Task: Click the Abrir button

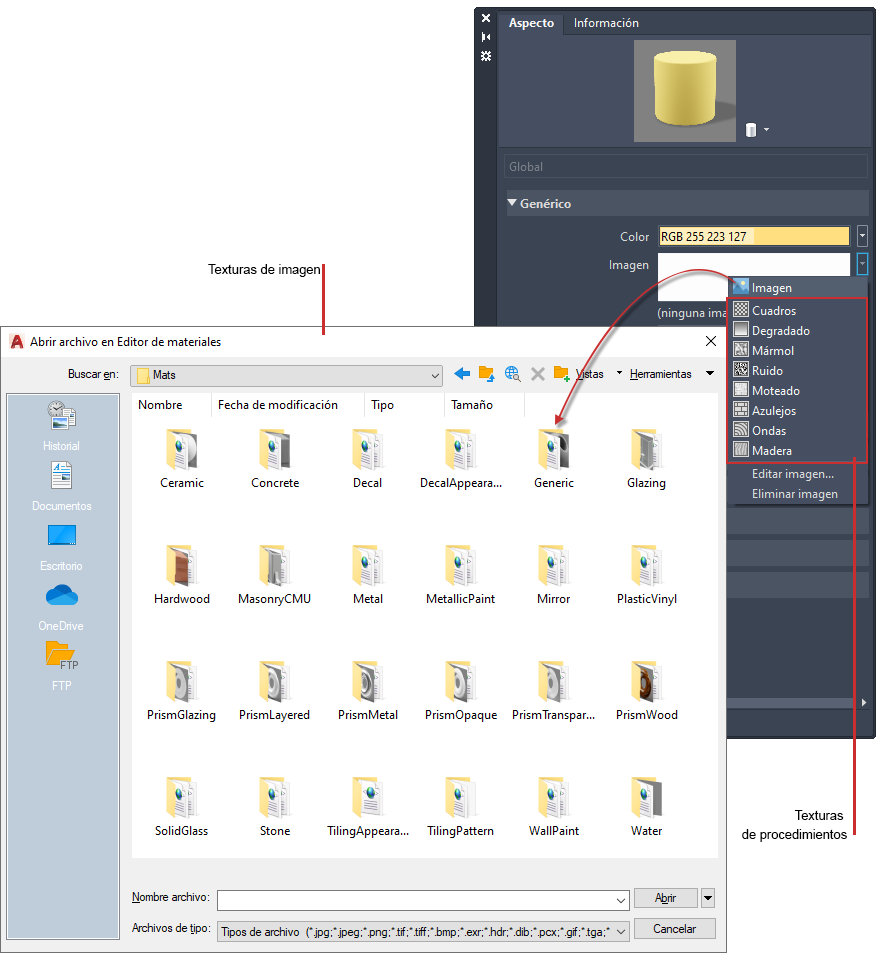Action: click(666, 898)
